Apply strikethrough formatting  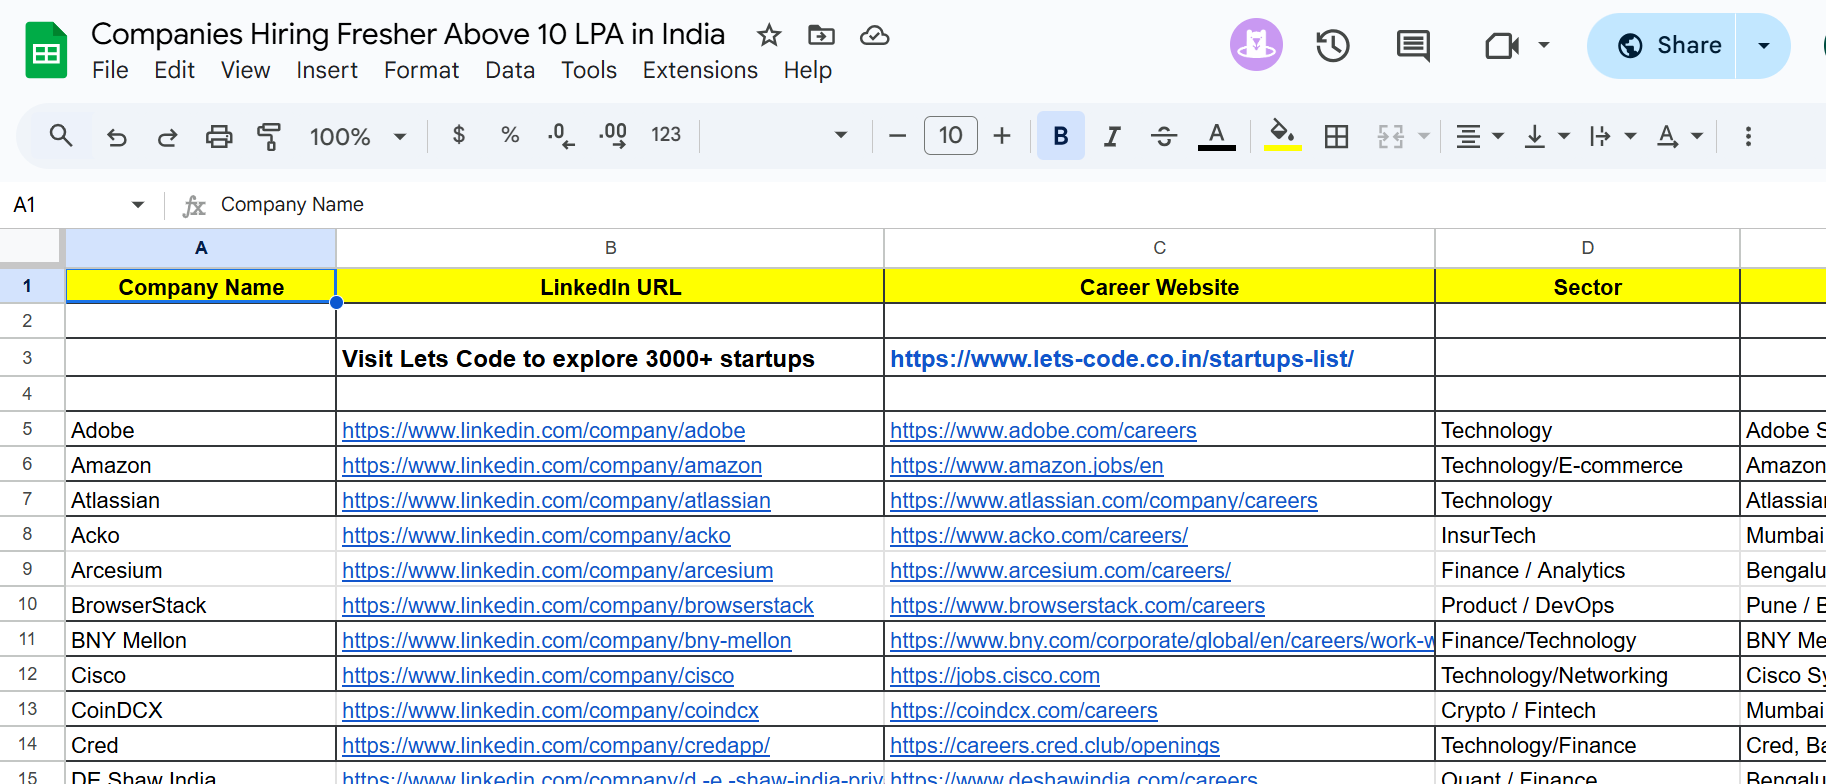[x=1164, y=136]
